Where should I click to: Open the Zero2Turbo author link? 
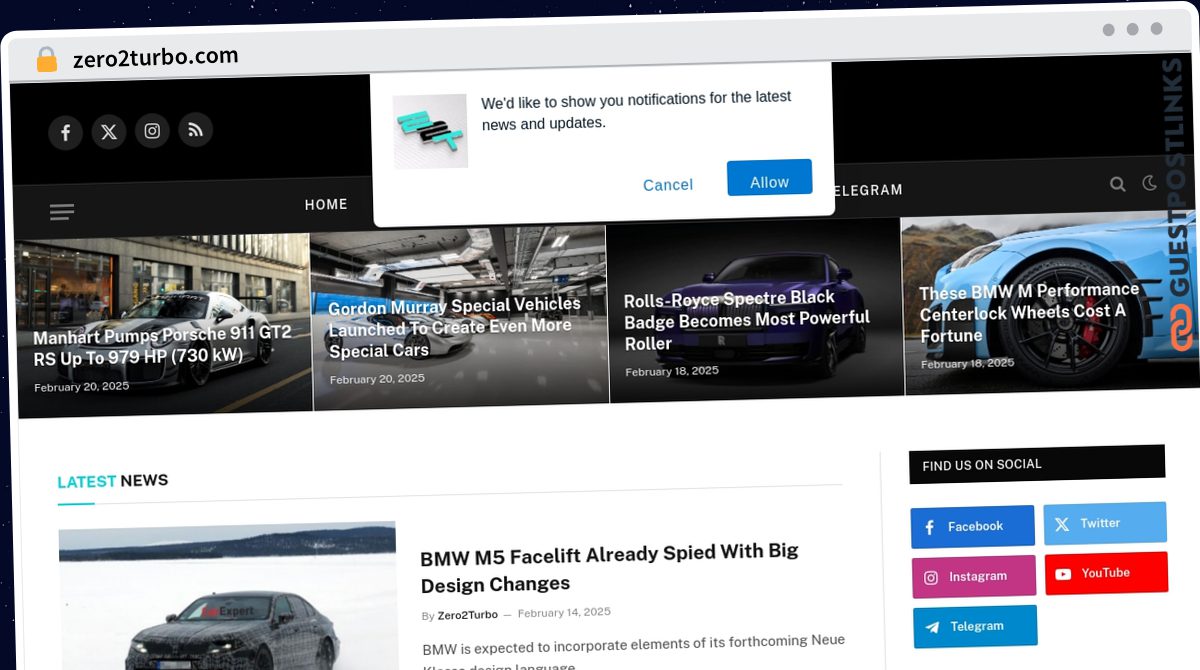467,615
